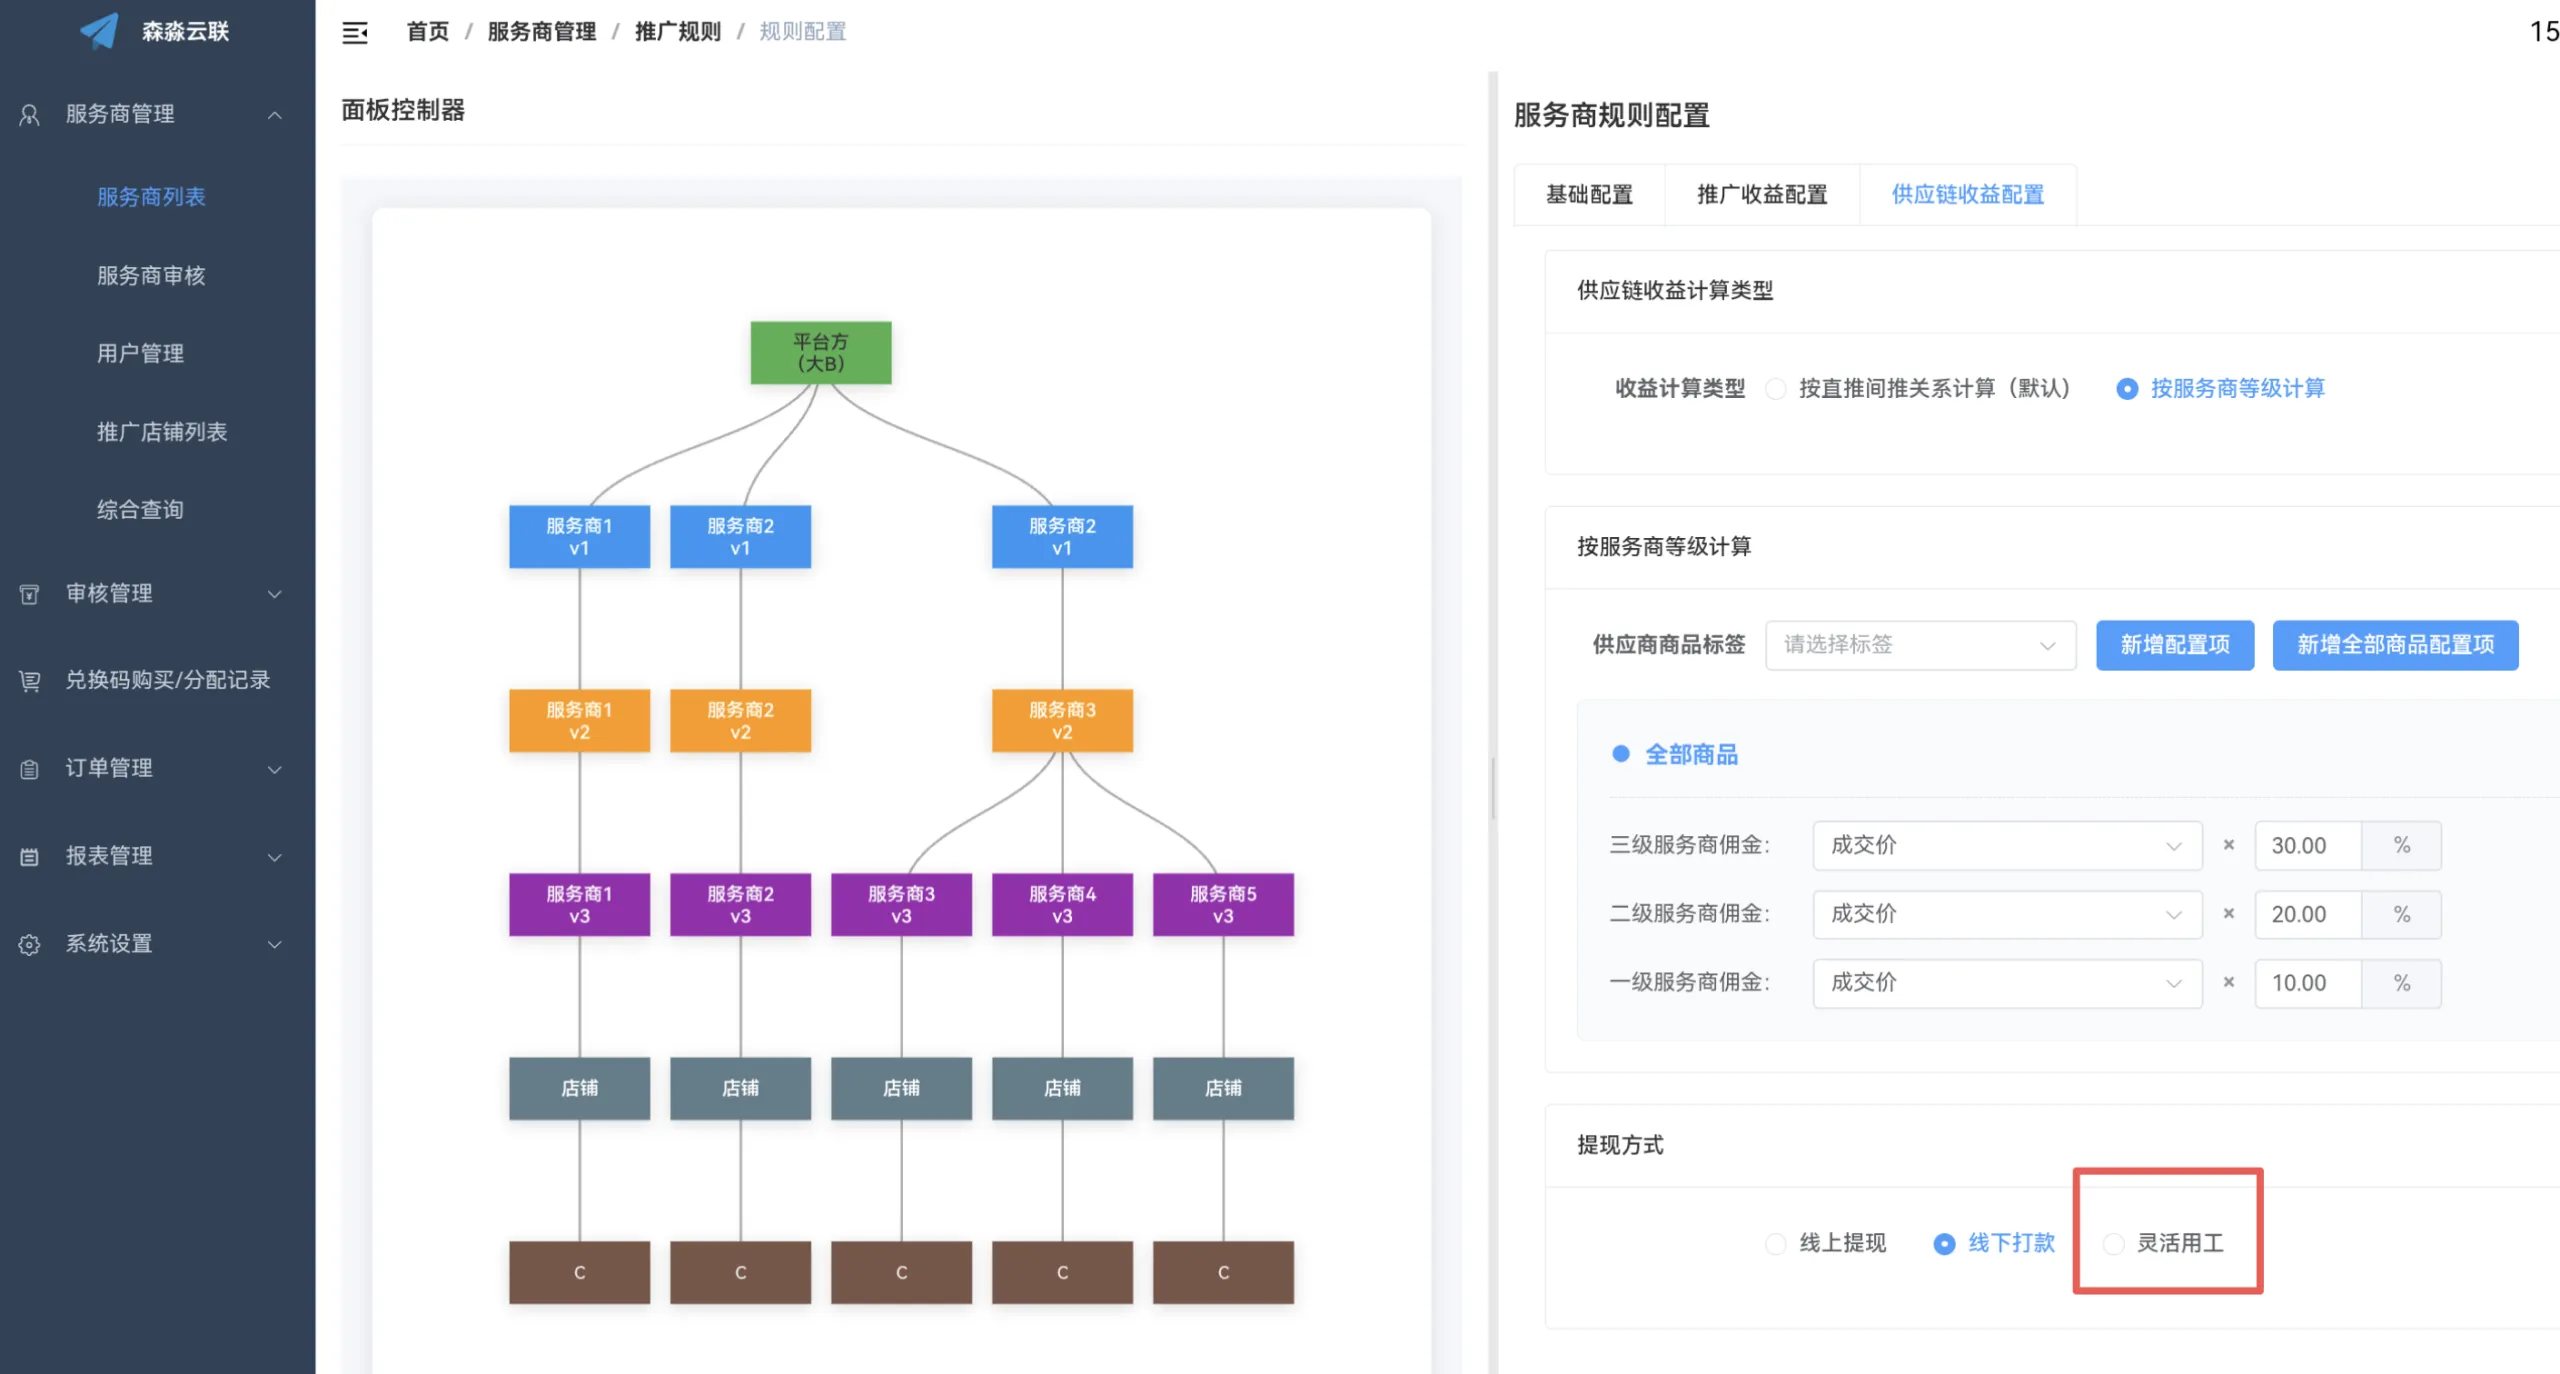Image resolution: width=2560 pixels, height=1374 pixels.
Task: Click the 新增全部商品配置项 button
Action: [x=2396, y=645]
